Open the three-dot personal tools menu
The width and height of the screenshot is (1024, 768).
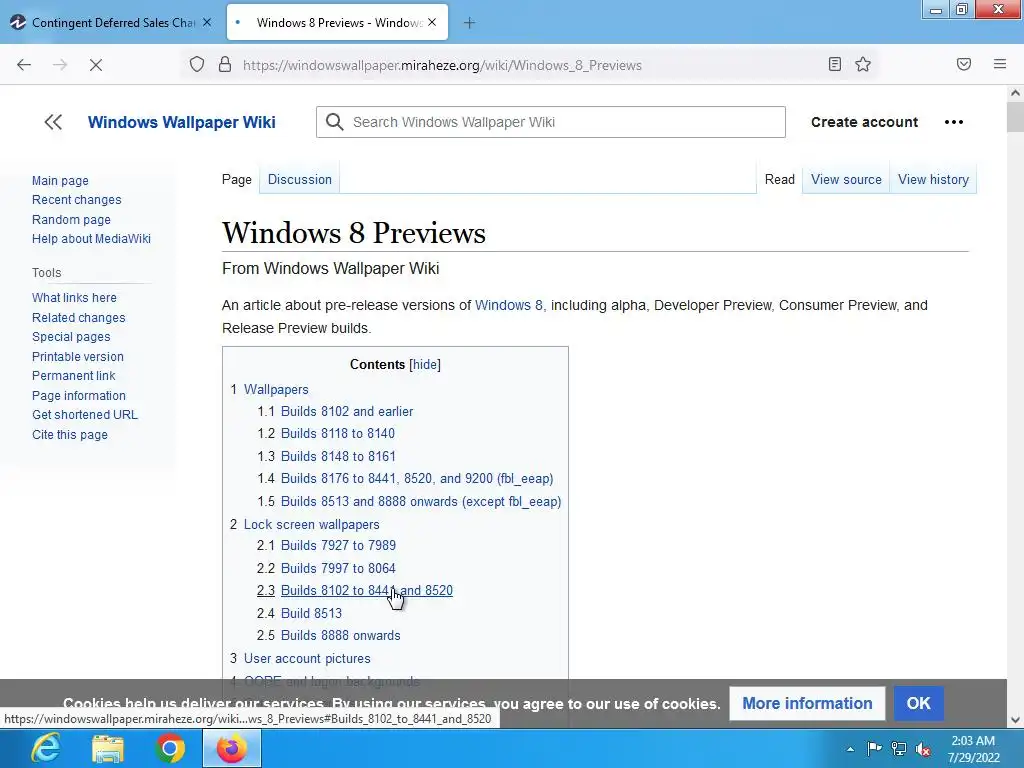click(x=953, y=122)
